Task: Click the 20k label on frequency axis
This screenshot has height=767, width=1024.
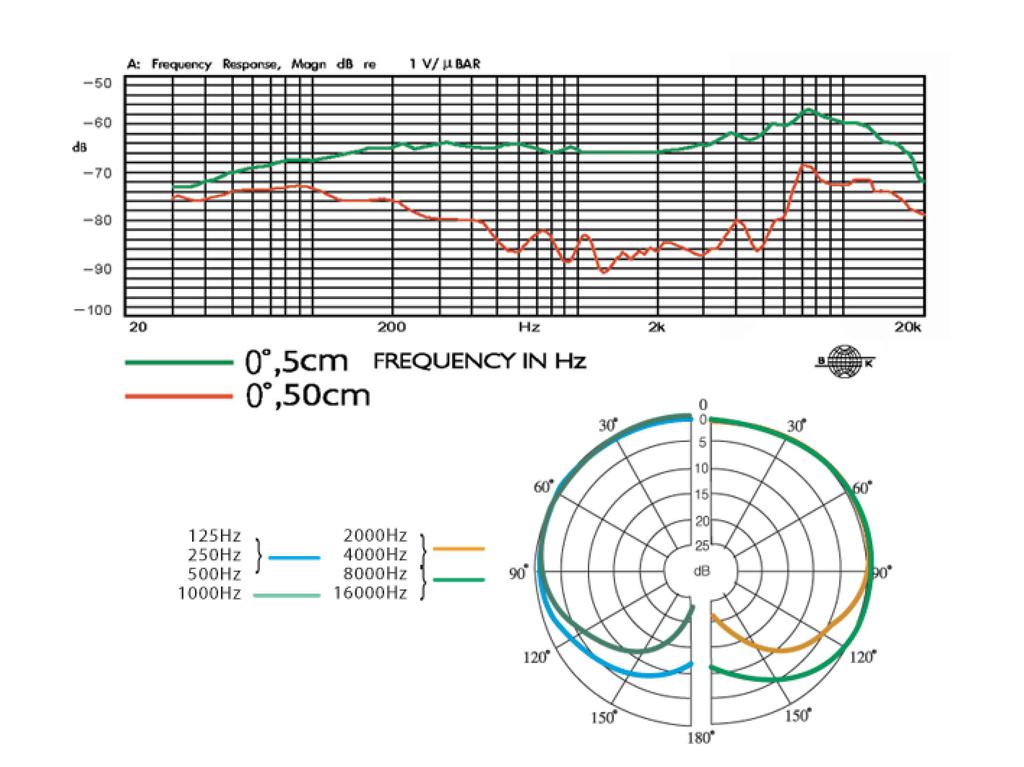Action: (x=910, y=326)
